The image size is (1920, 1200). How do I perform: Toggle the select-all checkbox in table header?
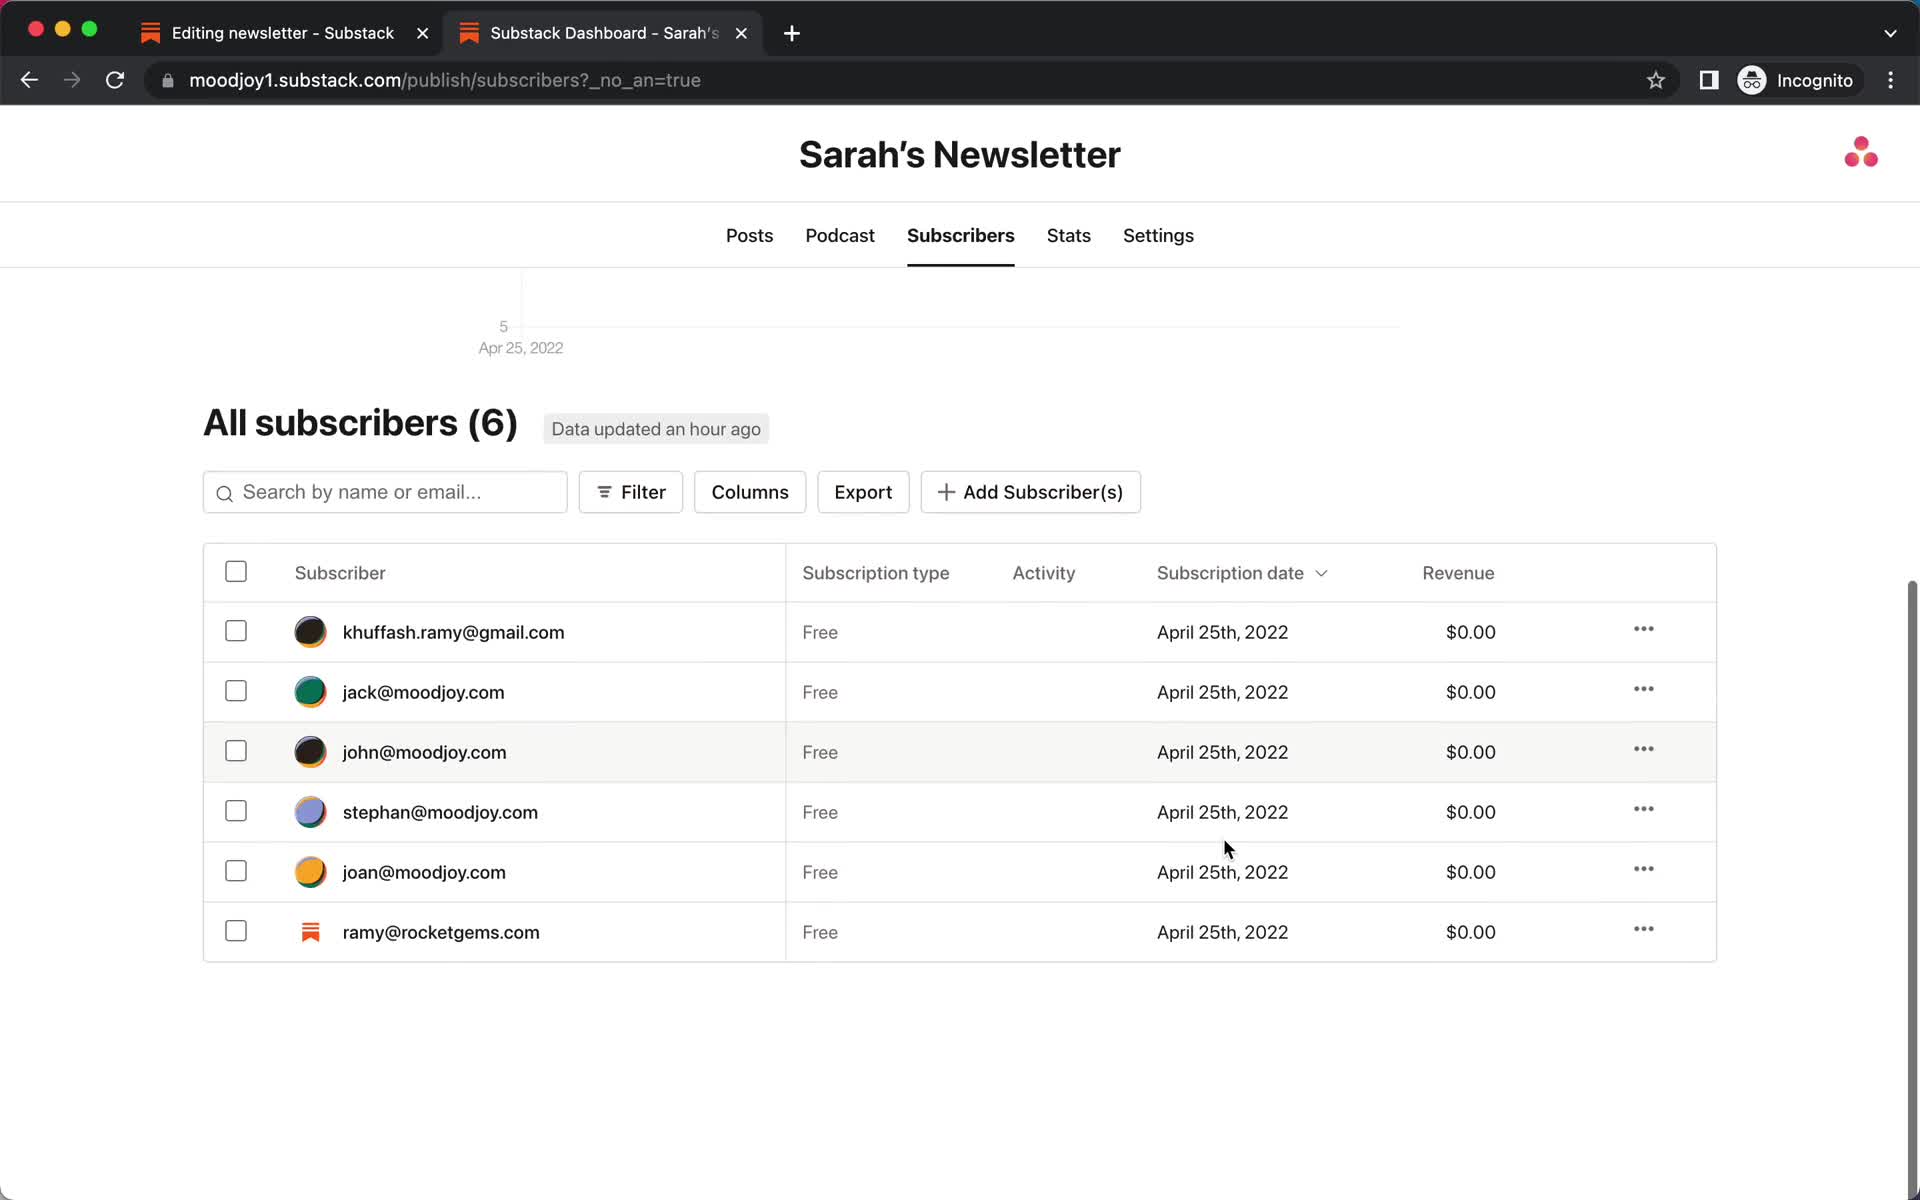click(235, 571)
